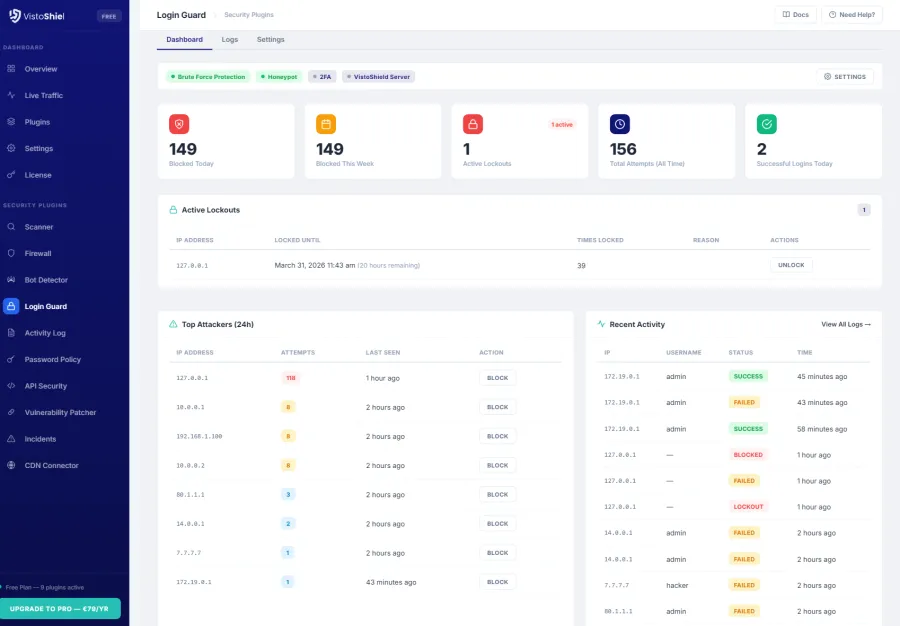
Task: Click the VistoShield logo icon
Action: coord(13,15)
